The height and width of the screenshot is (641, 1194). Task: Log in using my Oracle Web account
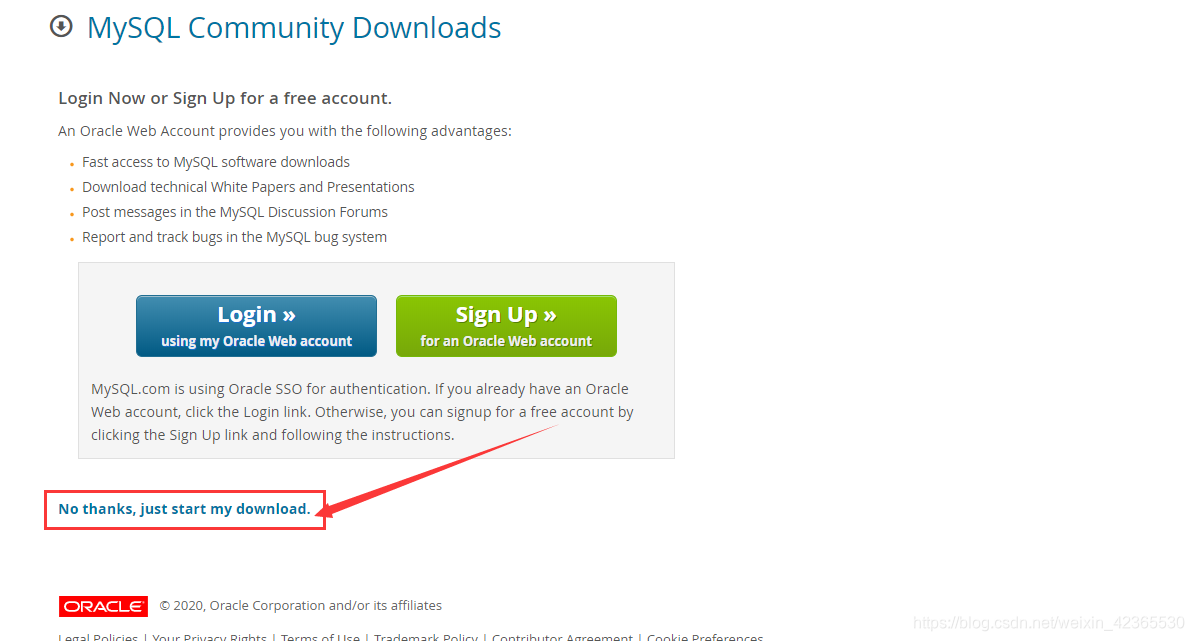click(x=257, y=326)
